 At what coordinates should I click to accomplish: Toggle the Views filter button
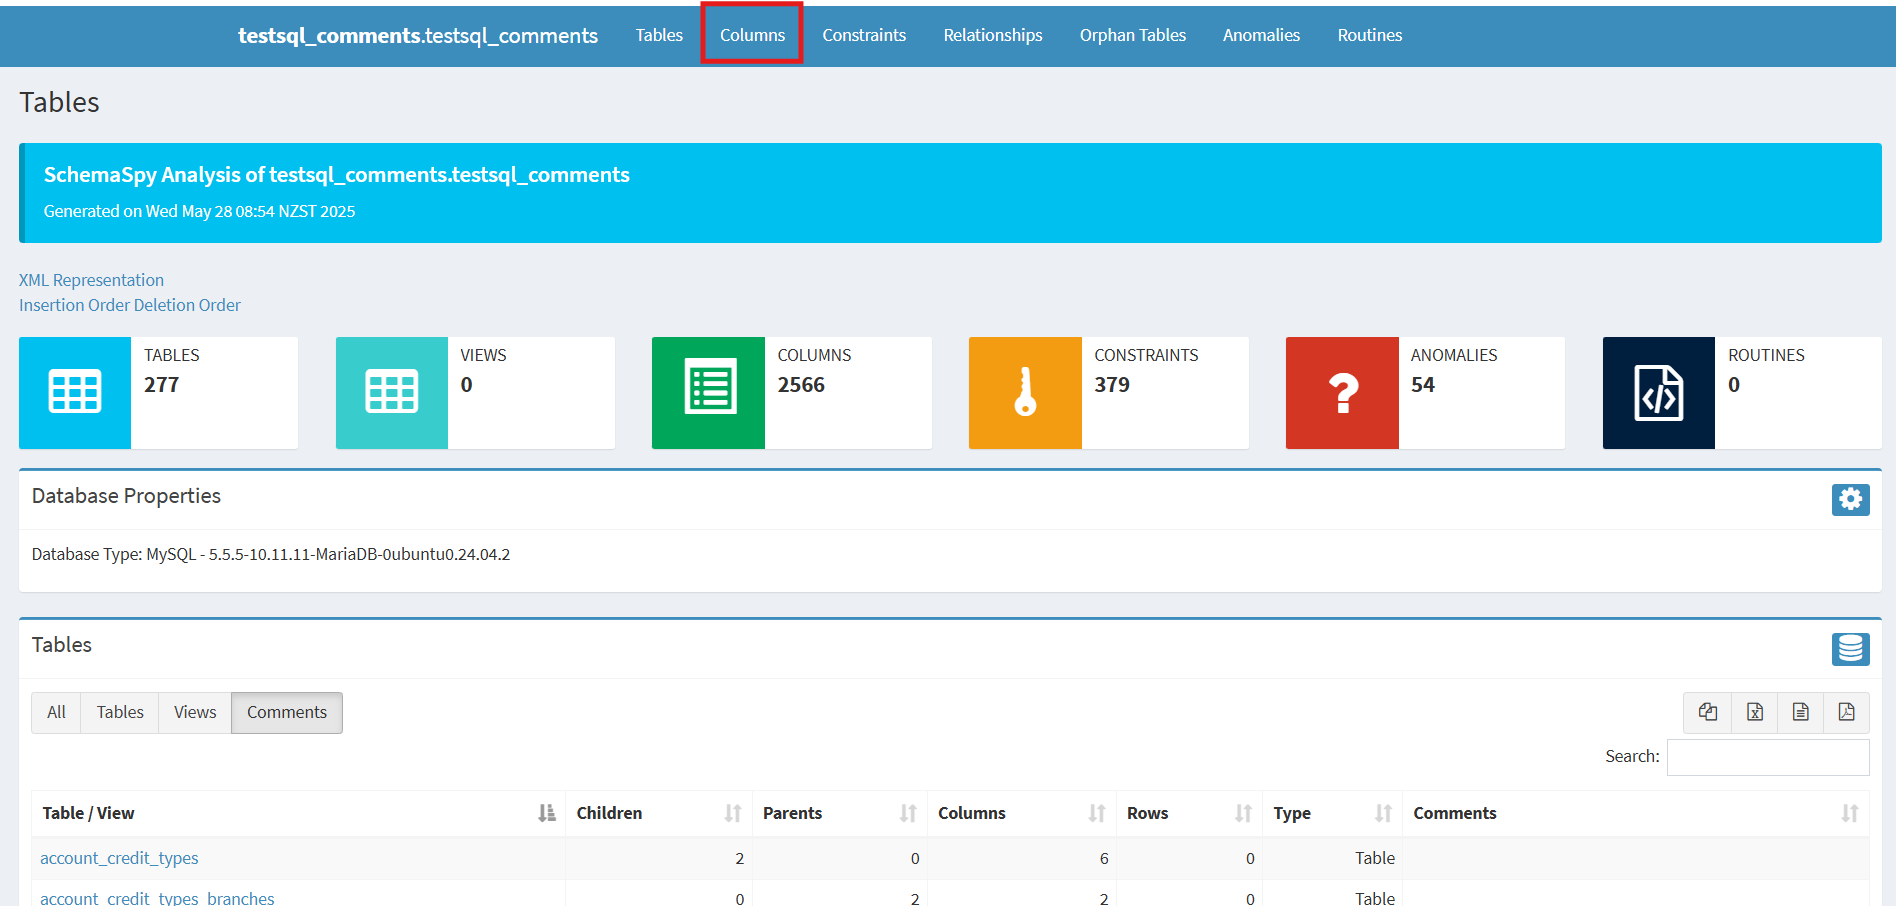tap(195, 712)
